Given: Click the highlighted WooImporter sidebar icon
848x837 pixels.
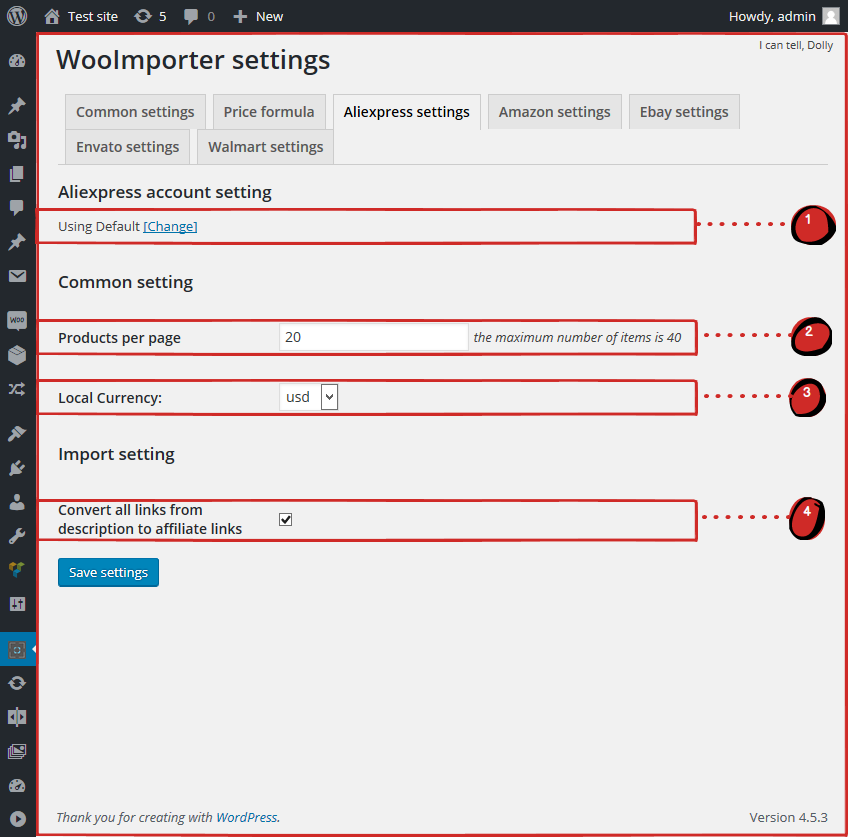Looking at the screenshot, I should [x=17, y=649].
